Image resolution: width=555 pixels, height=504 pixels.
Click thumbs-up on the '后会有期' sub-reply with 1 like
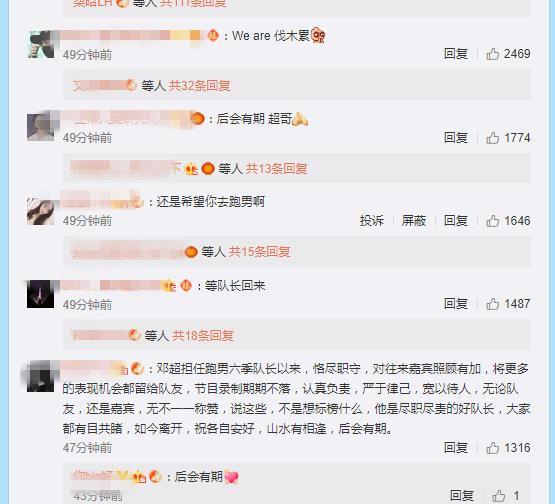[499, 496]
